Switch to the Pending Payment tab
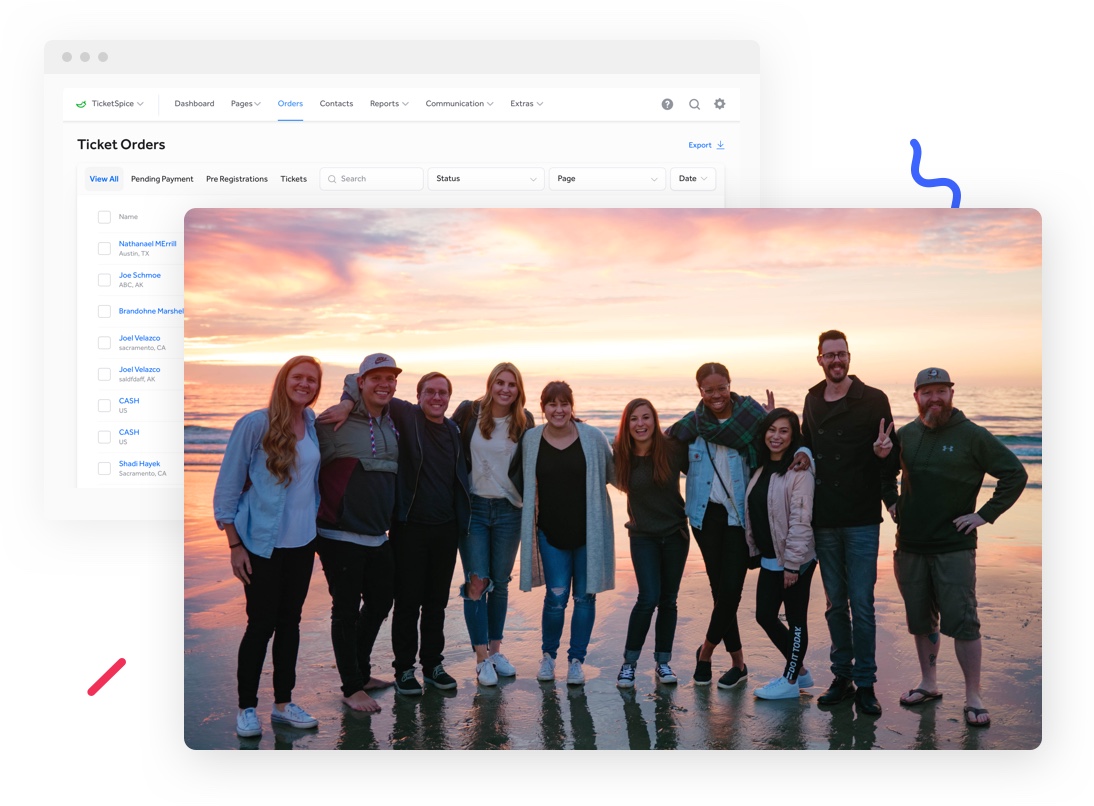This screenshot has width=1094, height=806. click(161, 178)
